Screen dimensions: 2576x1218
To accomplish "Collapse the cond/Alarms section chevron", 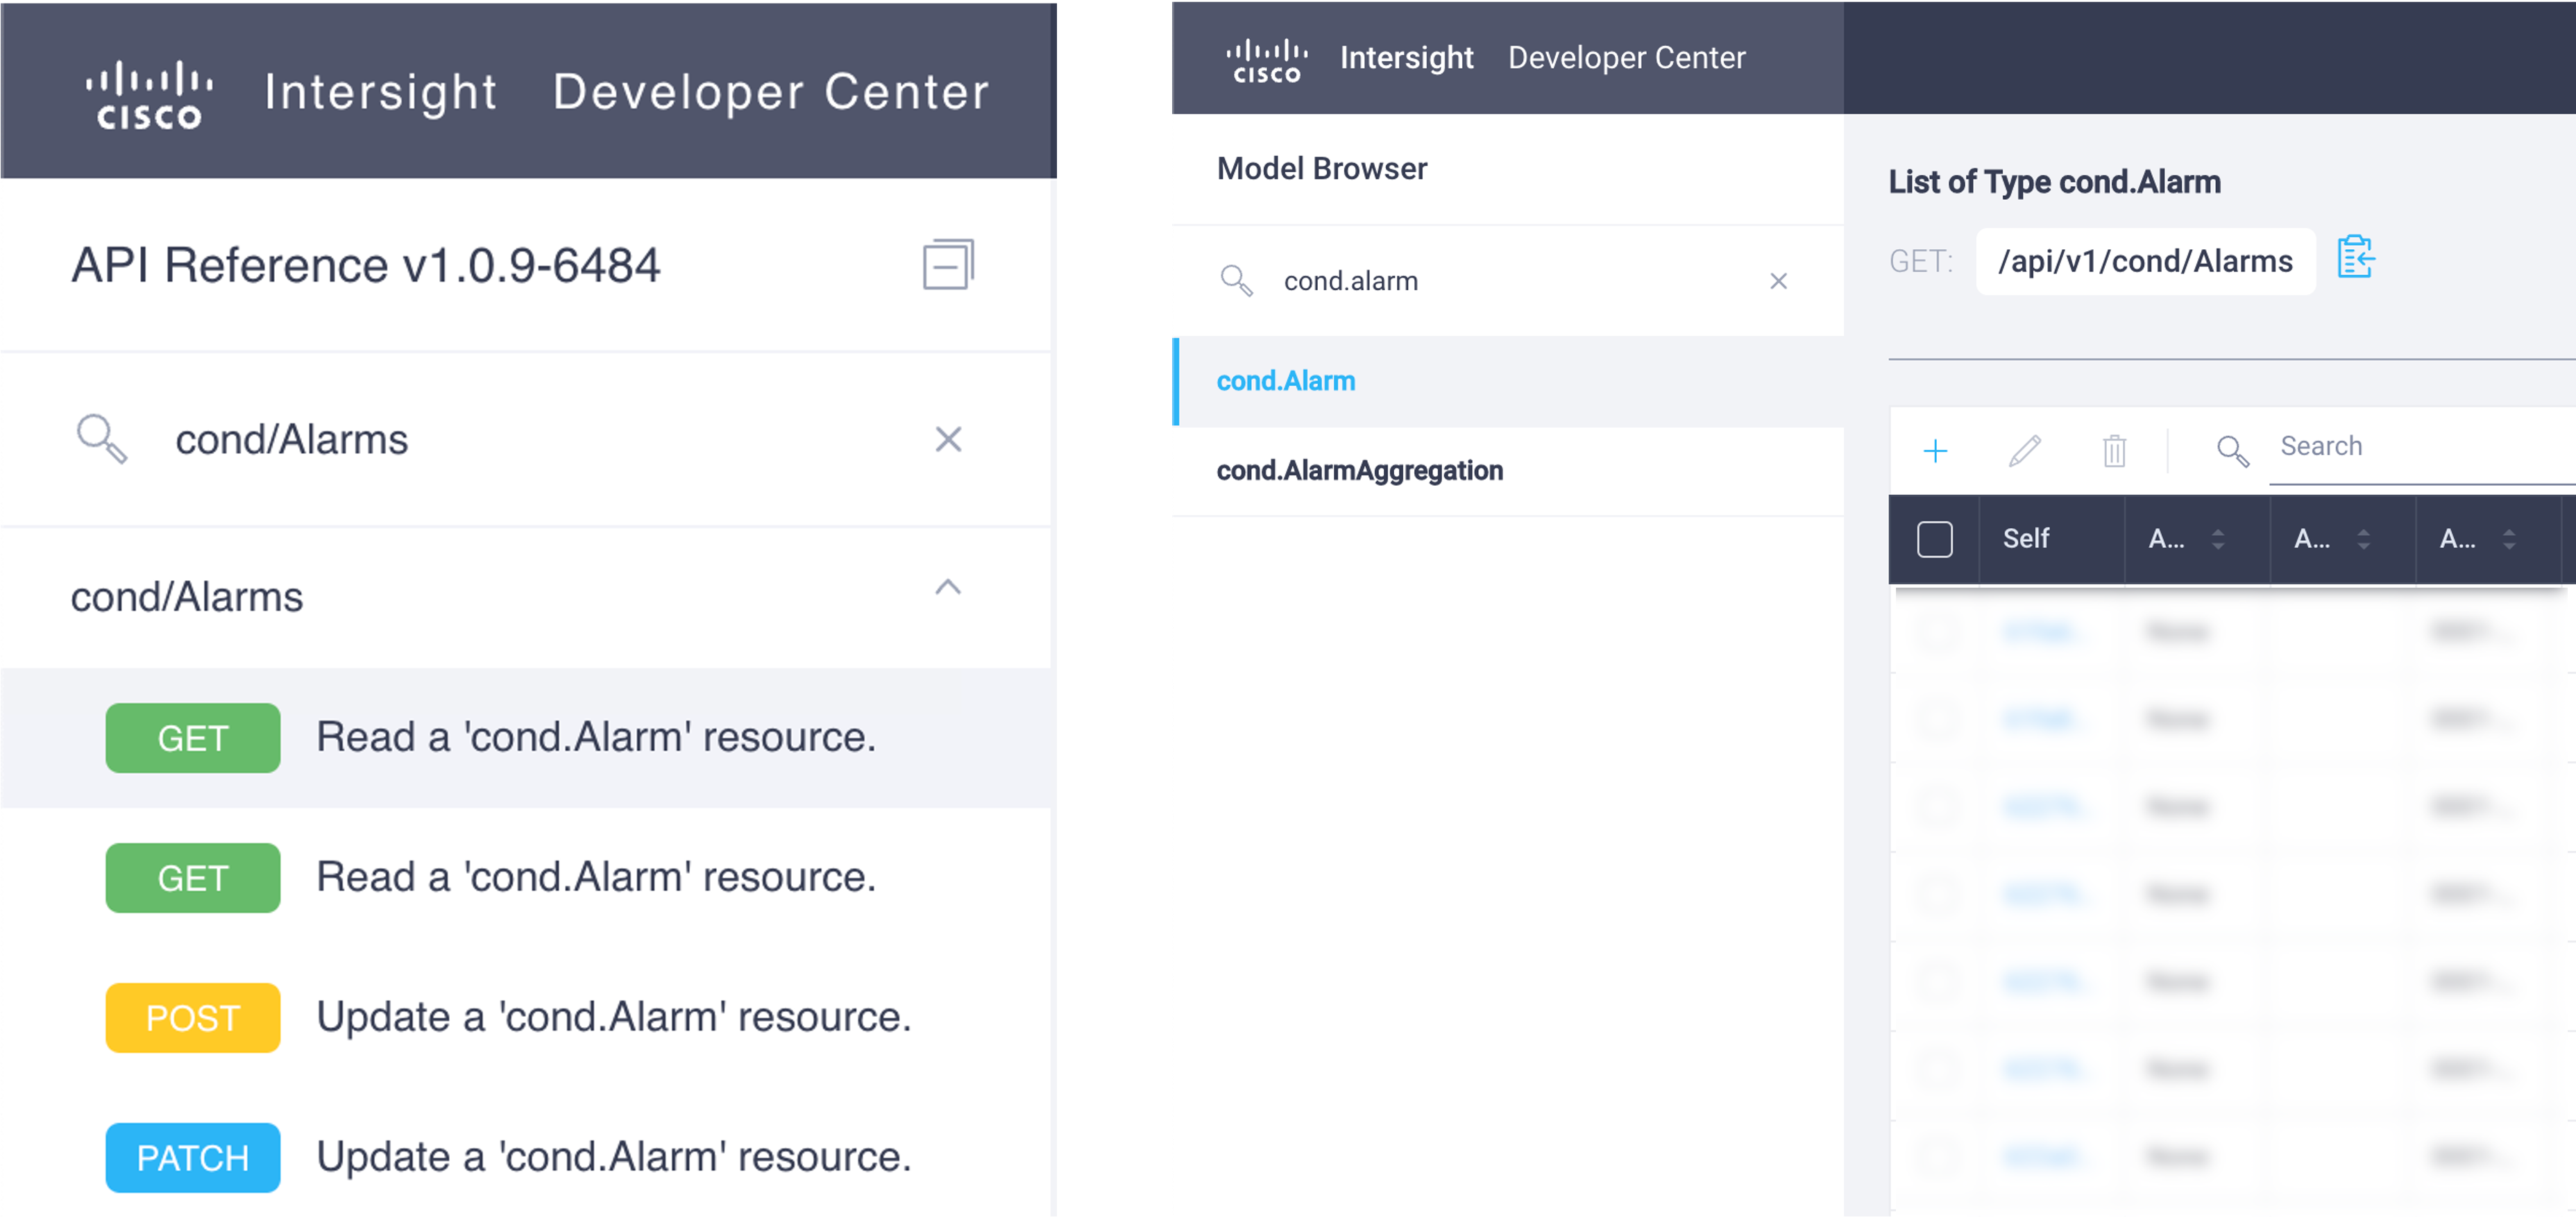I will click(x=947, y=588).
